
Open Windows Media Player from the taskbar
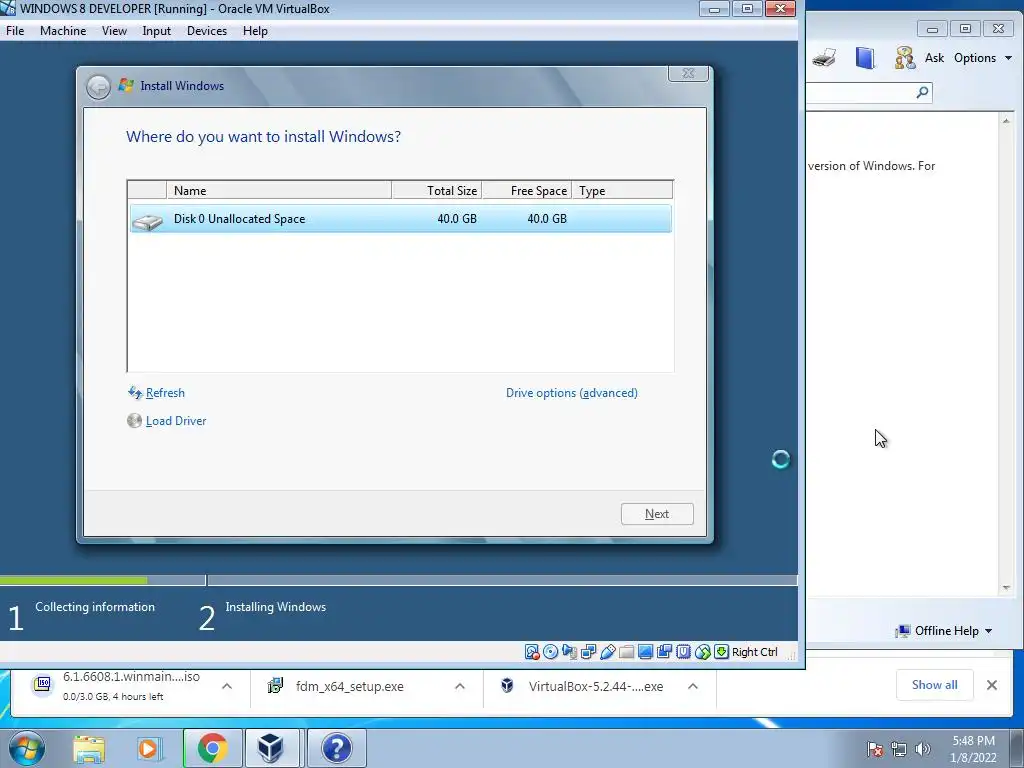point(149,748)
